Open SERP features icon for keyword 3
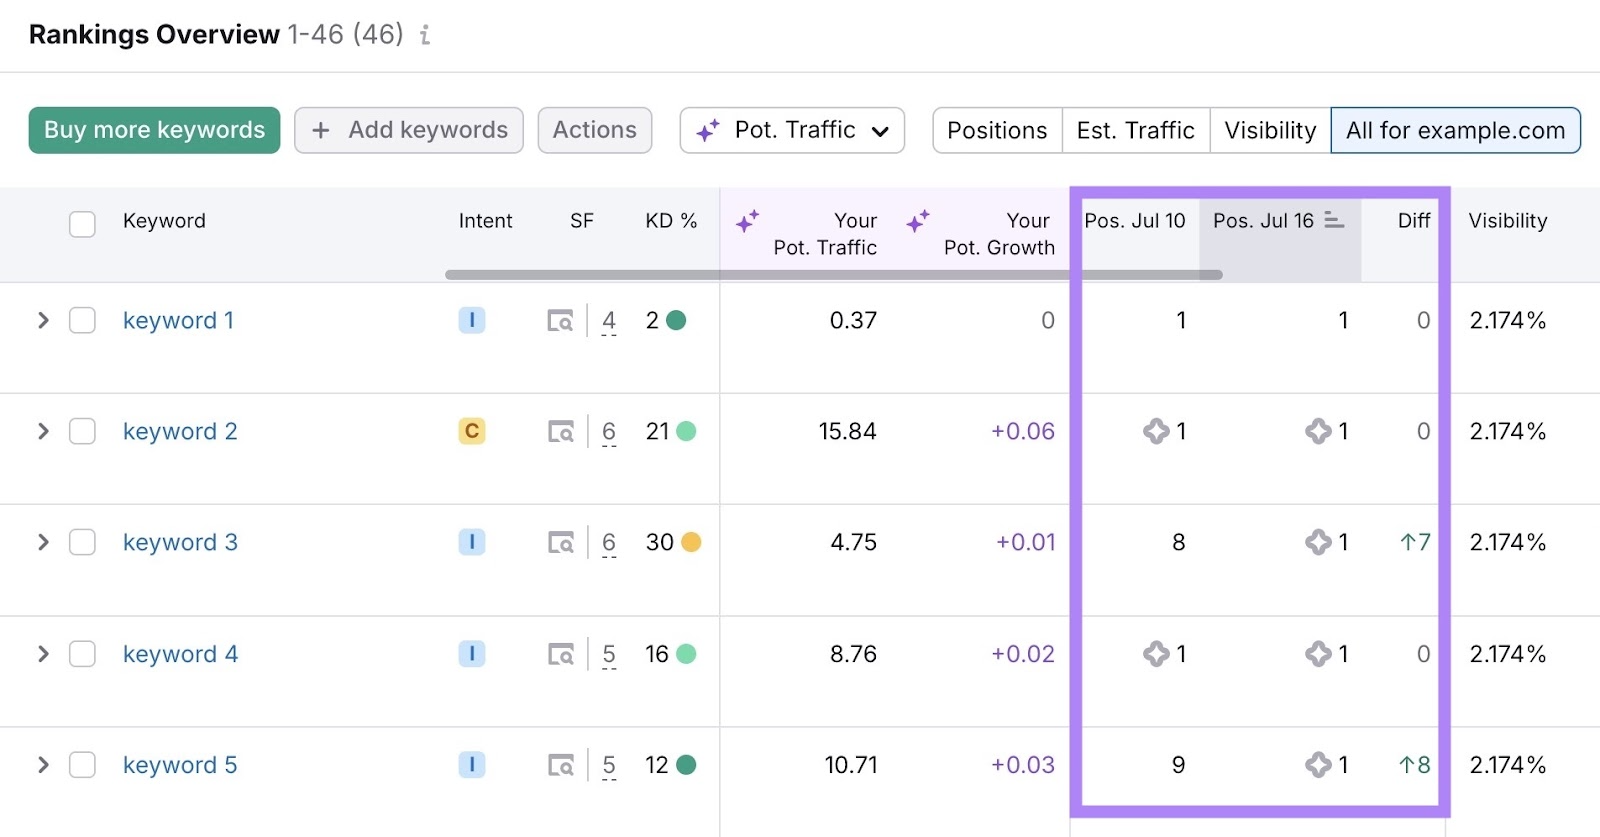This screenshot has height=837, width=1600. point(560,543)
